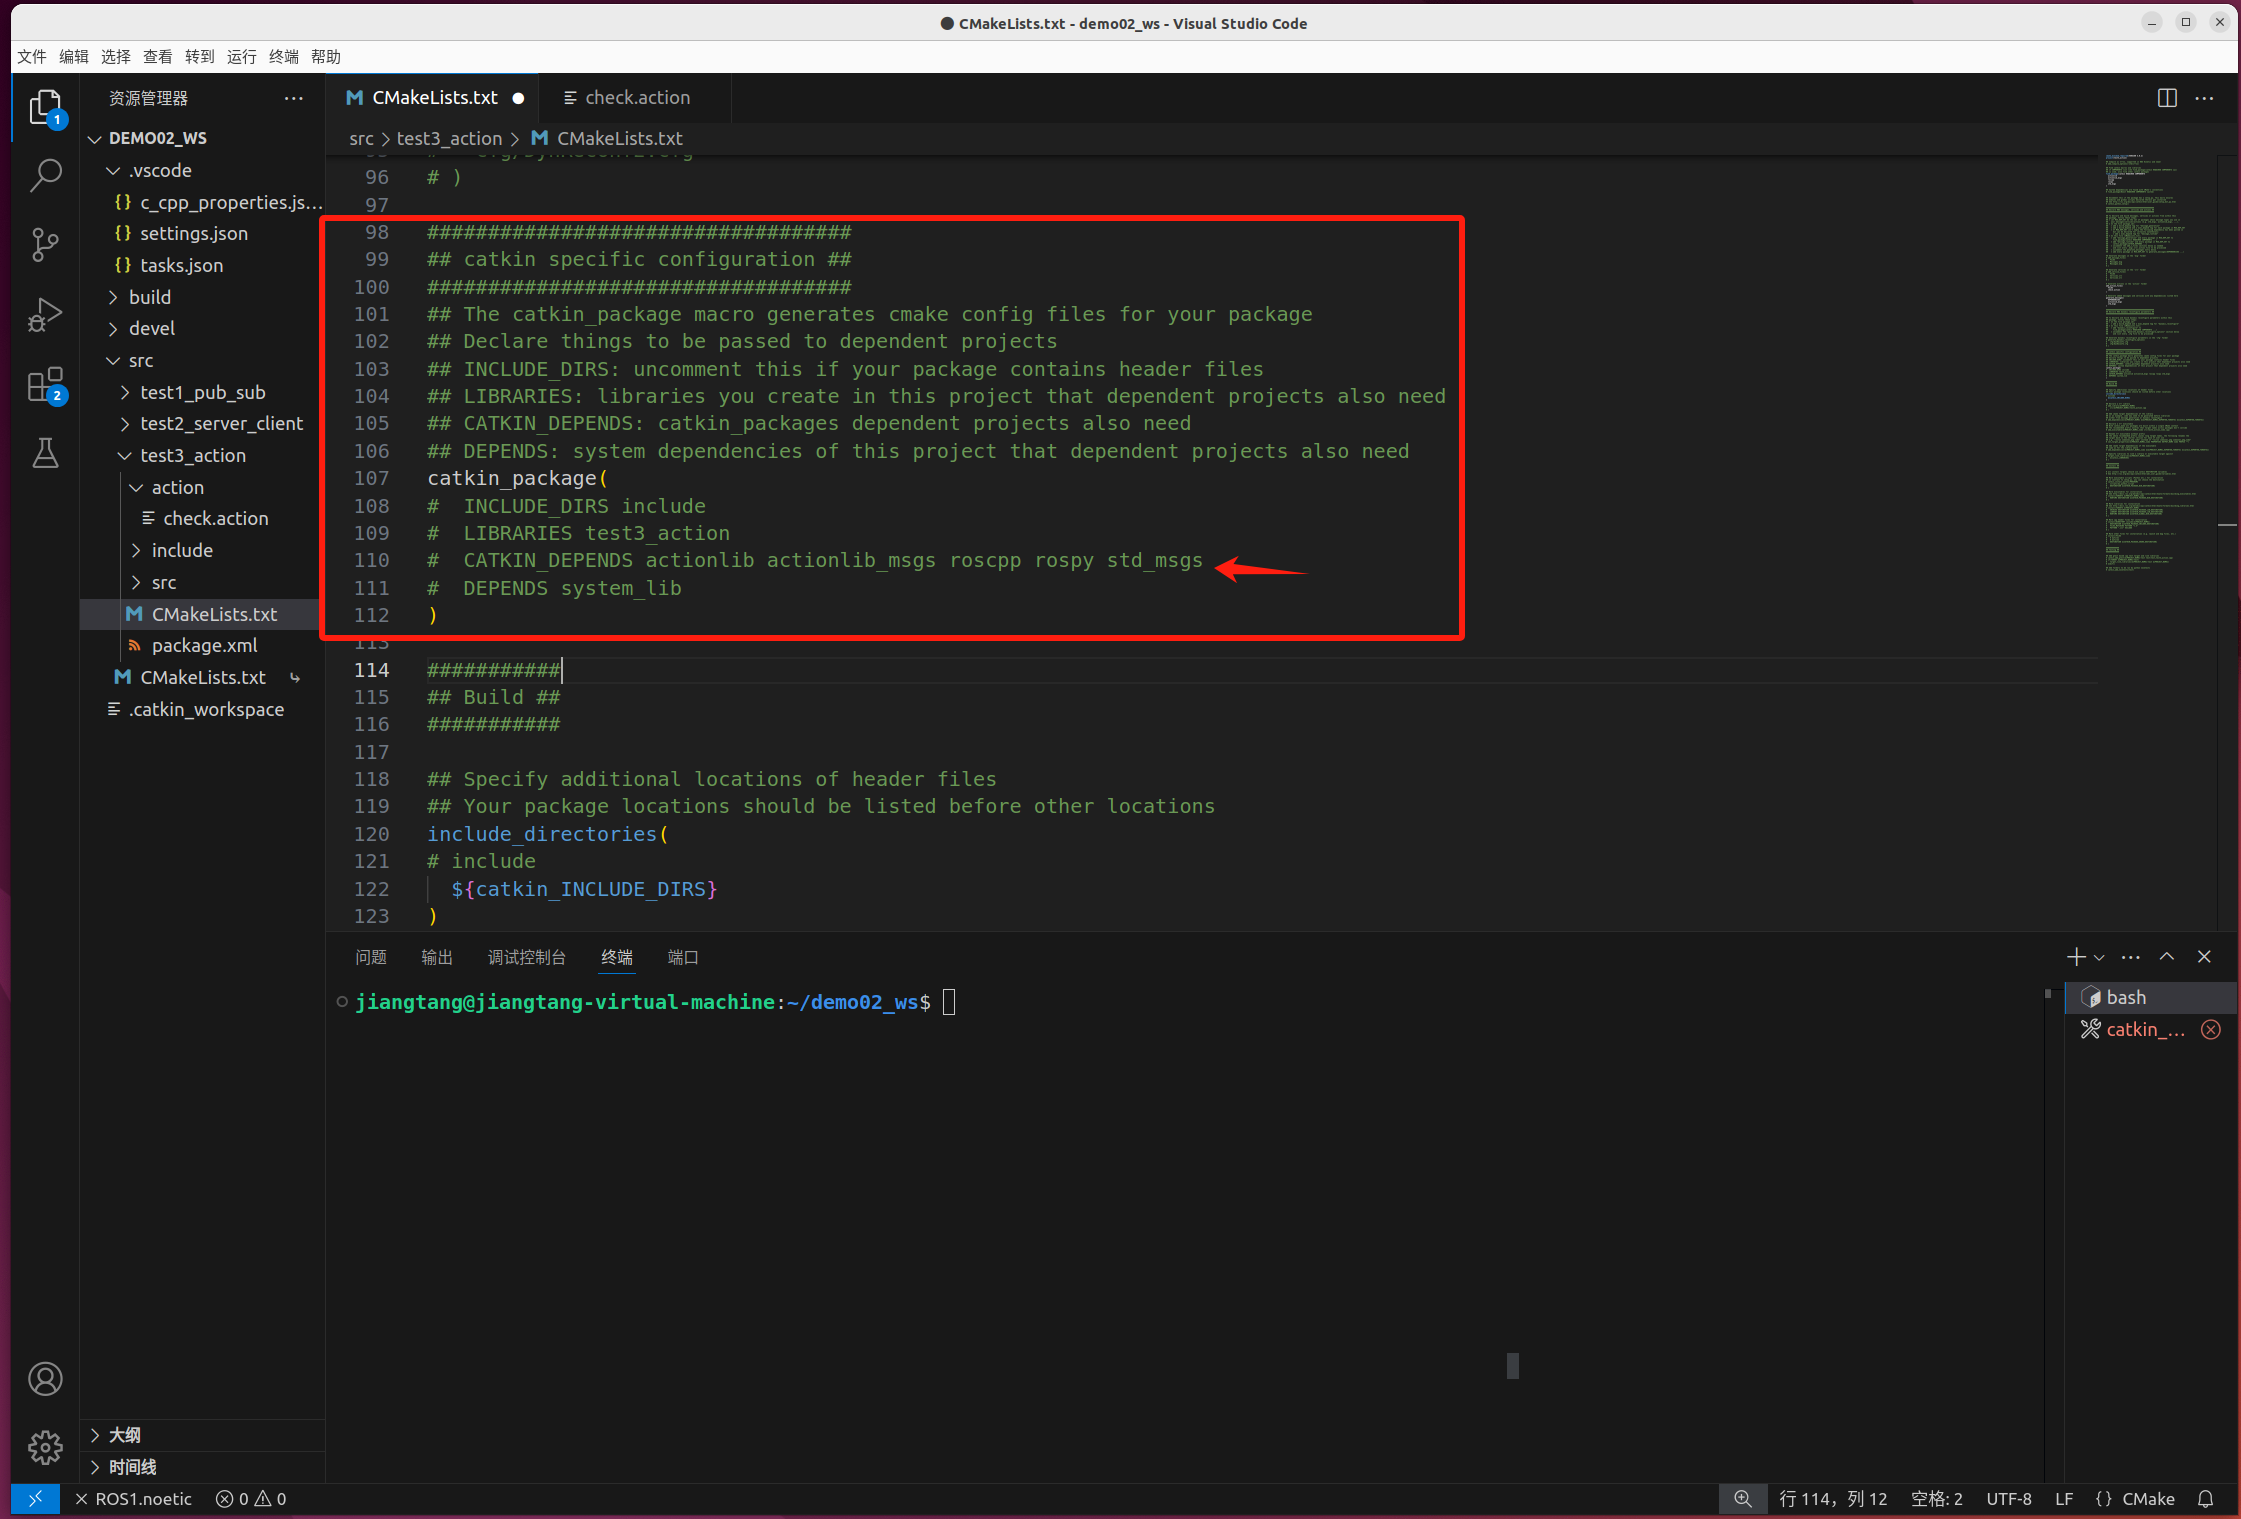The width and height of the screenshot is (2241, 1519).
Task: Open the Extensions view
Action: coord(45,384)
